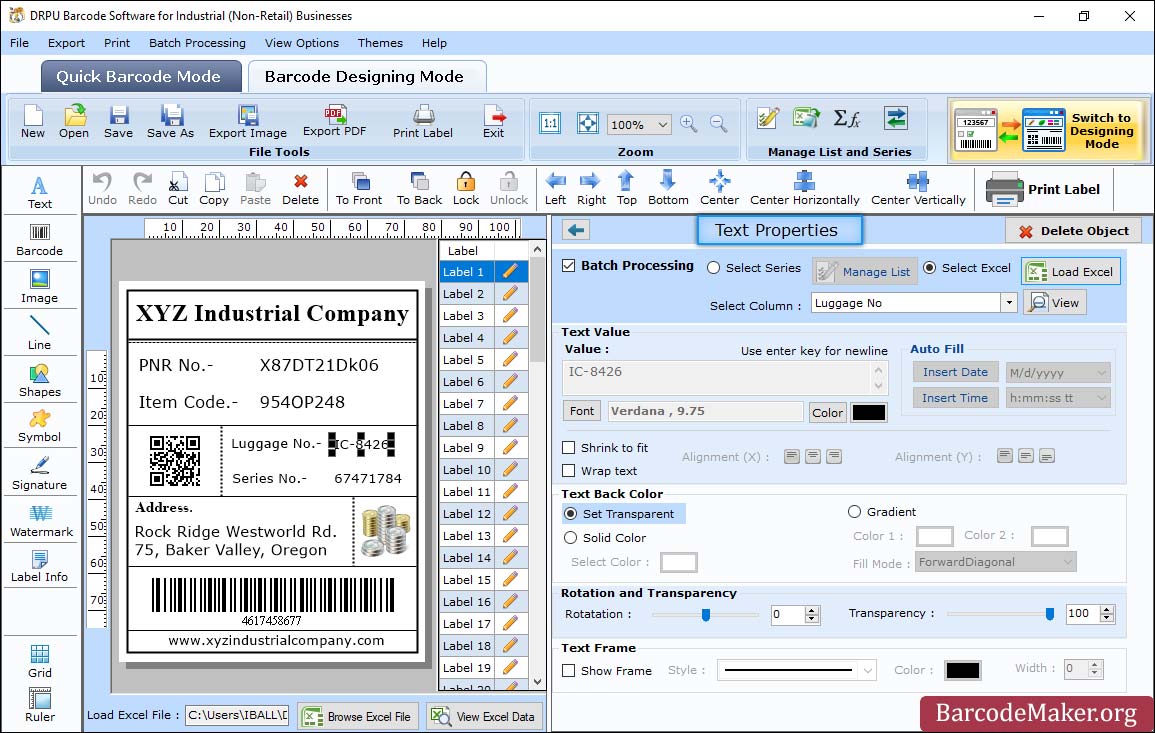Image resolution: width=1155 pixels, height=733 pixels.
Task: Bring object To Front
Action: coord(359,189)
